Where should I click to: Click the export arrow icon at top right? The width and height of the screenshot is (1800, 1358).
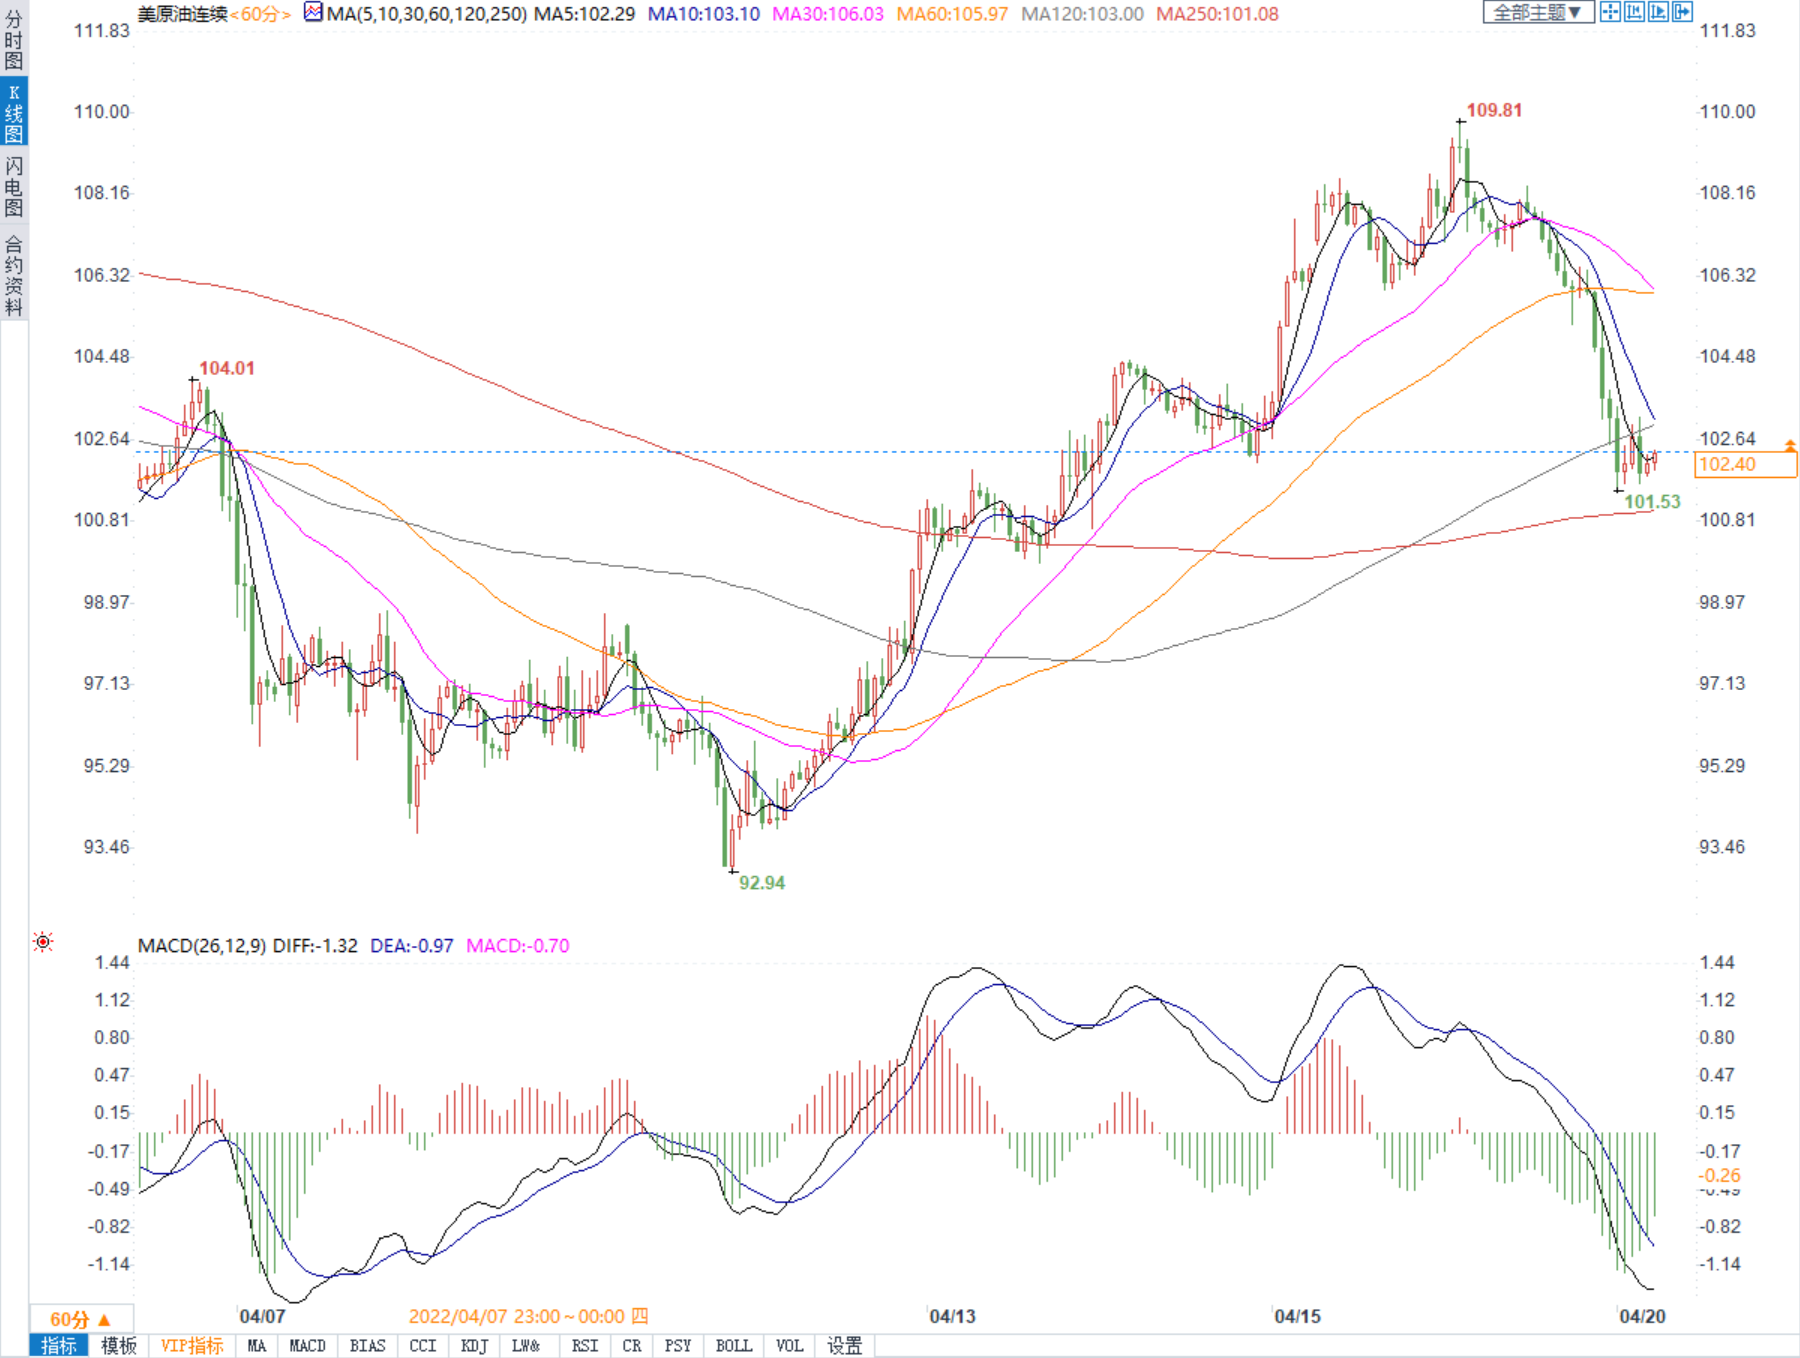pos(1682,12)
